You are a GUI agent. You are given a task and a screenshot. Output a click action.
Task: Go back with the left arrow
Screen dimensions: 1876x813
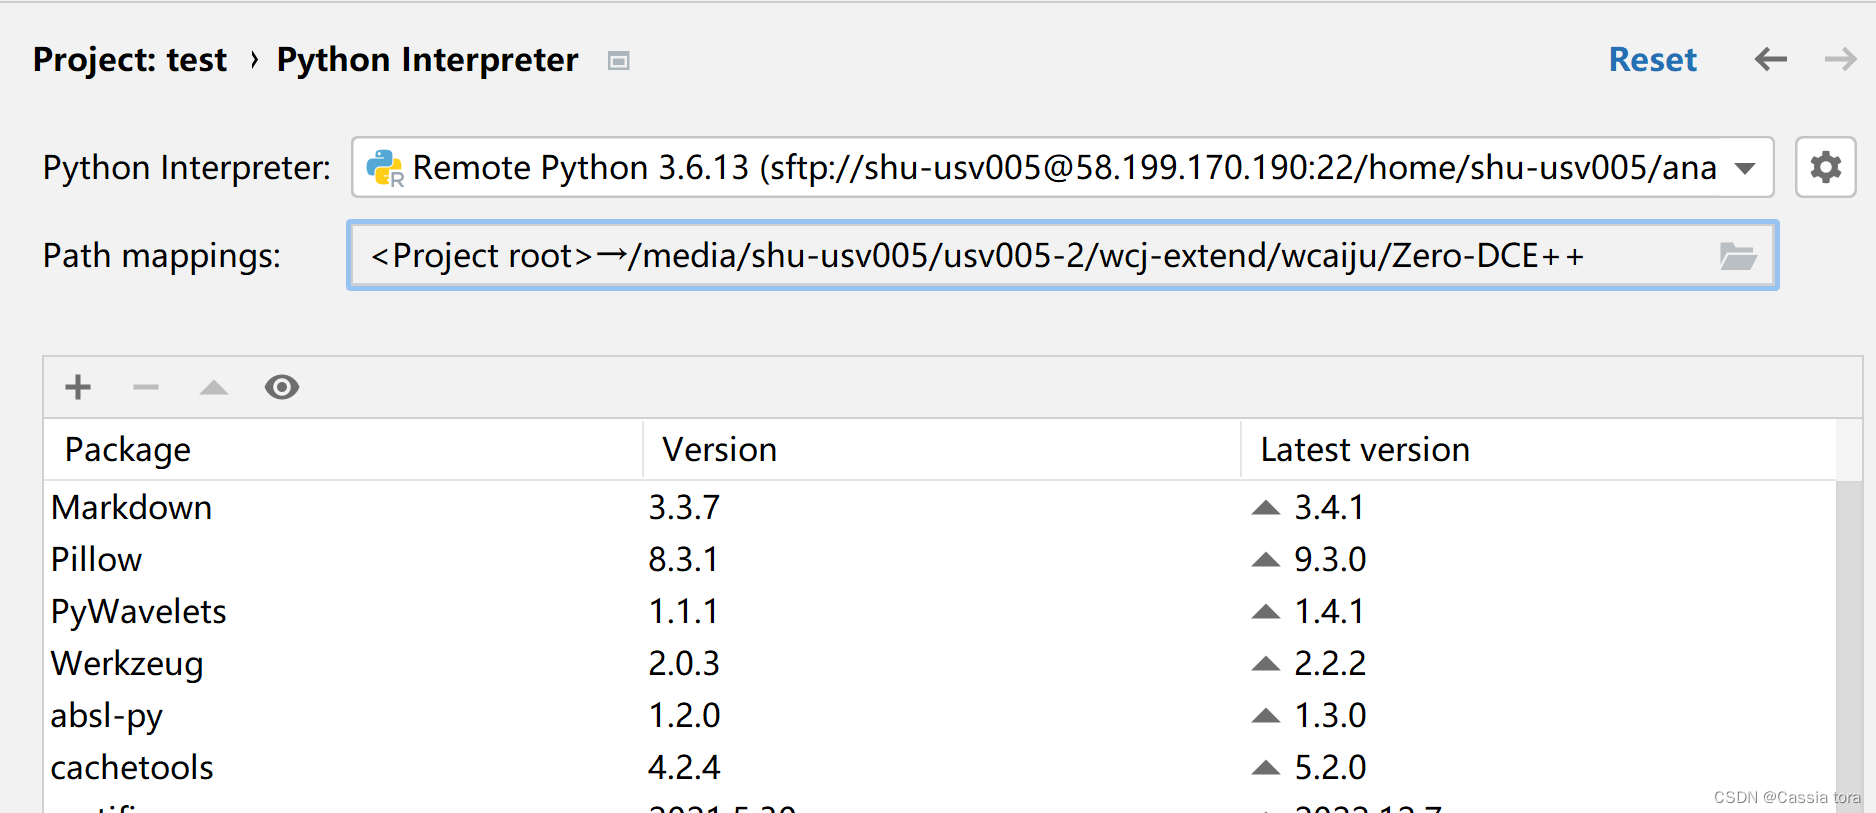tap(1770, 59)
